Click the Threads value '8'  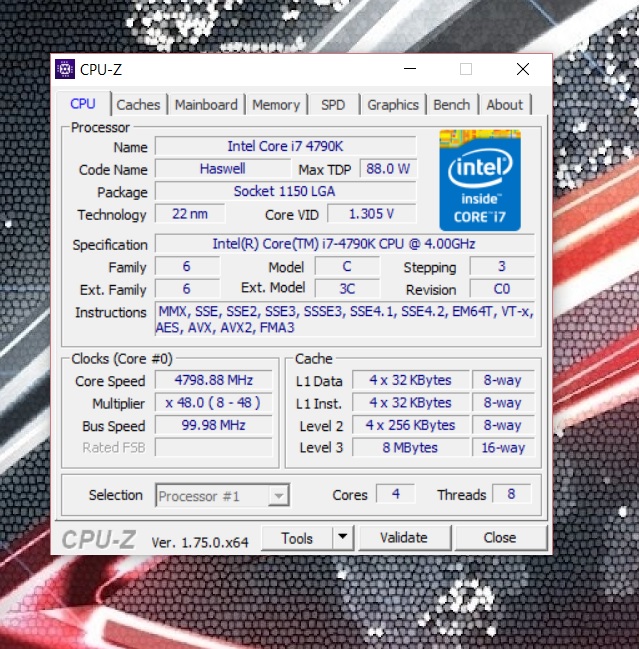pyautogui.click(x=512, y=494)
